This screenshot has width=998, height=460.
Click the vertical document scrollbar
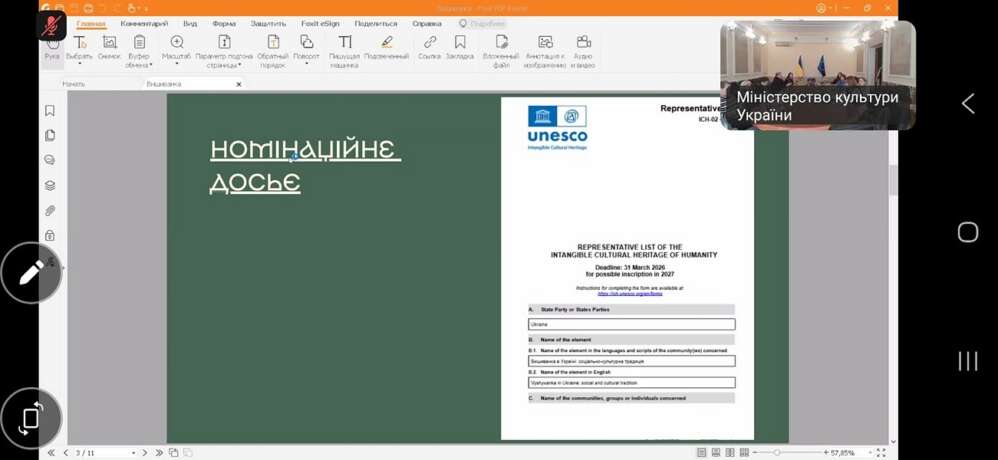point(893,181)
